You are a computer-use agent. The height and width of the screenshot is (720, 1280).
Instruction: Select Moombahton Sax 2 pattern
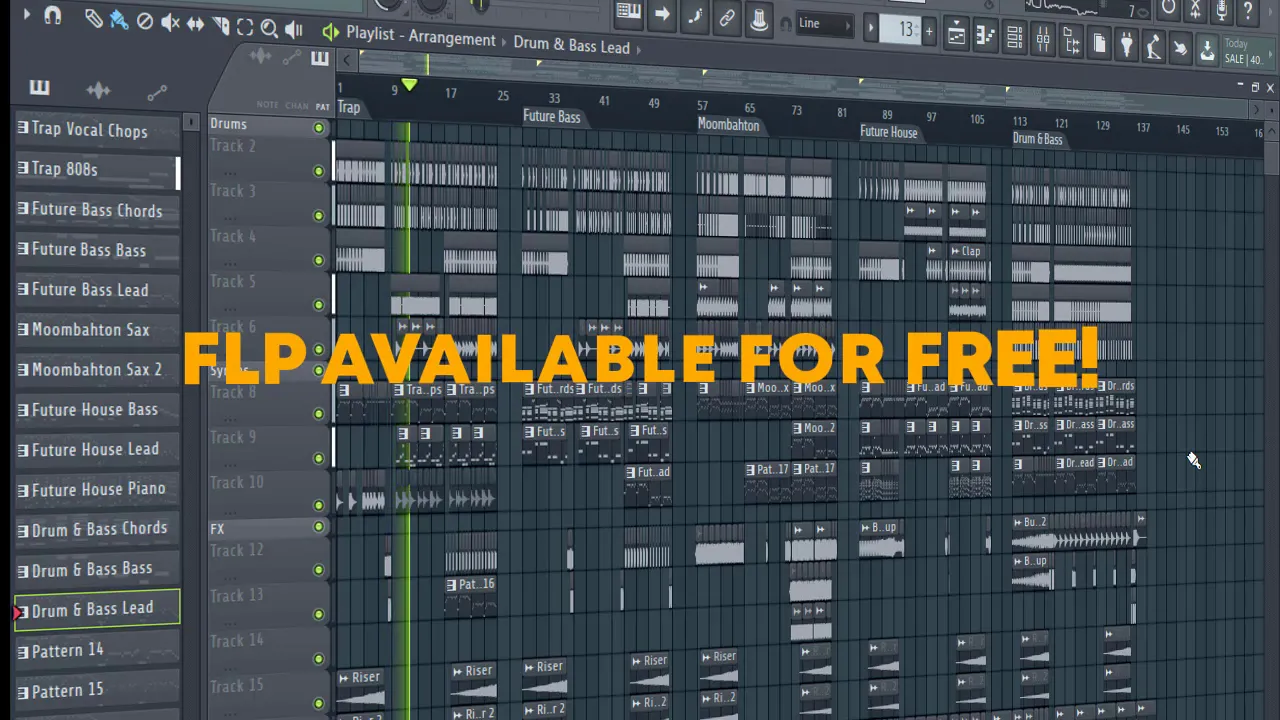96,369
